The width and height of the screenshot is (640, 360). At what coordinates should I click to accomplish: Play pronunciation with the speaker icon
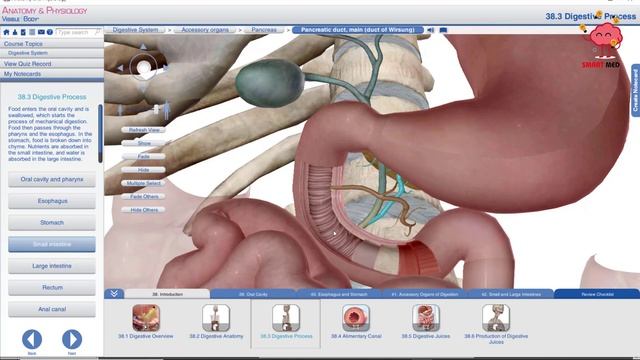tap(431, 30)
